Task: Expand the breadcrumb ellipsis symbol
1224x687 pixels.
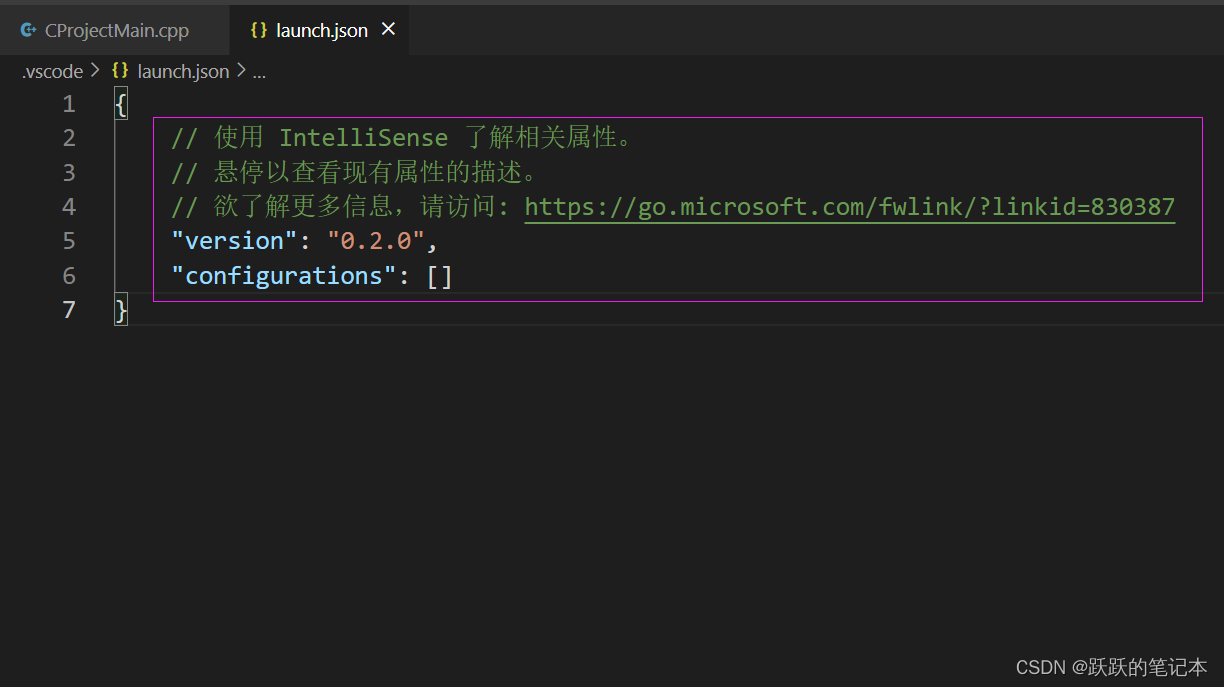Action: point(259,73)
